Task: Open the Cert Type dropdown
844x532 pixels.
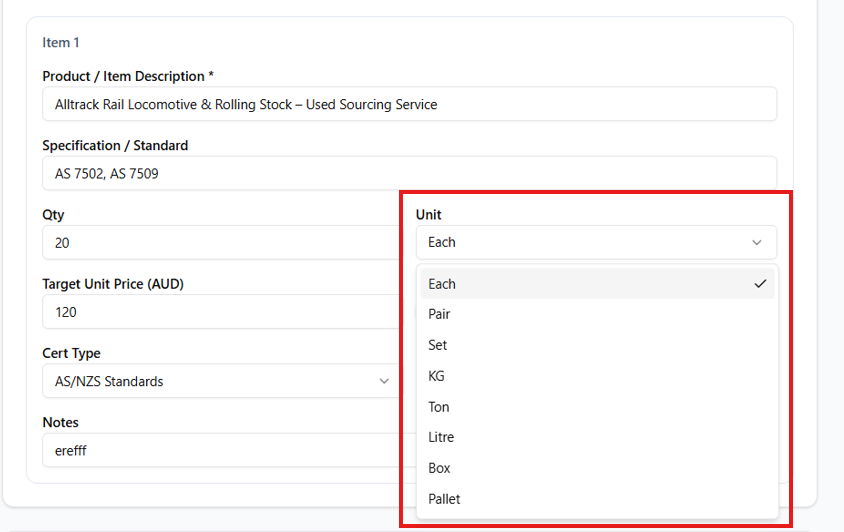Action: [221, 381]
